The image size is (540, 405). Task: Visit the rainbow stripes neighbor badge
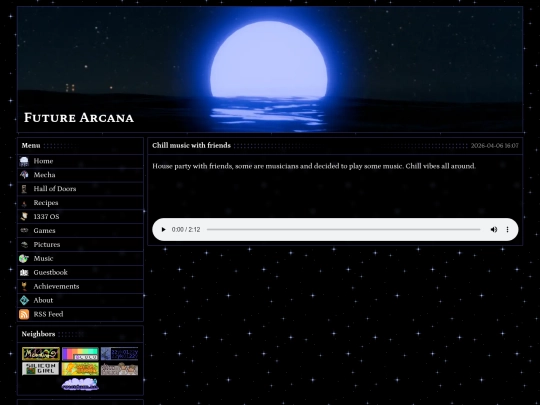[80, 354]
